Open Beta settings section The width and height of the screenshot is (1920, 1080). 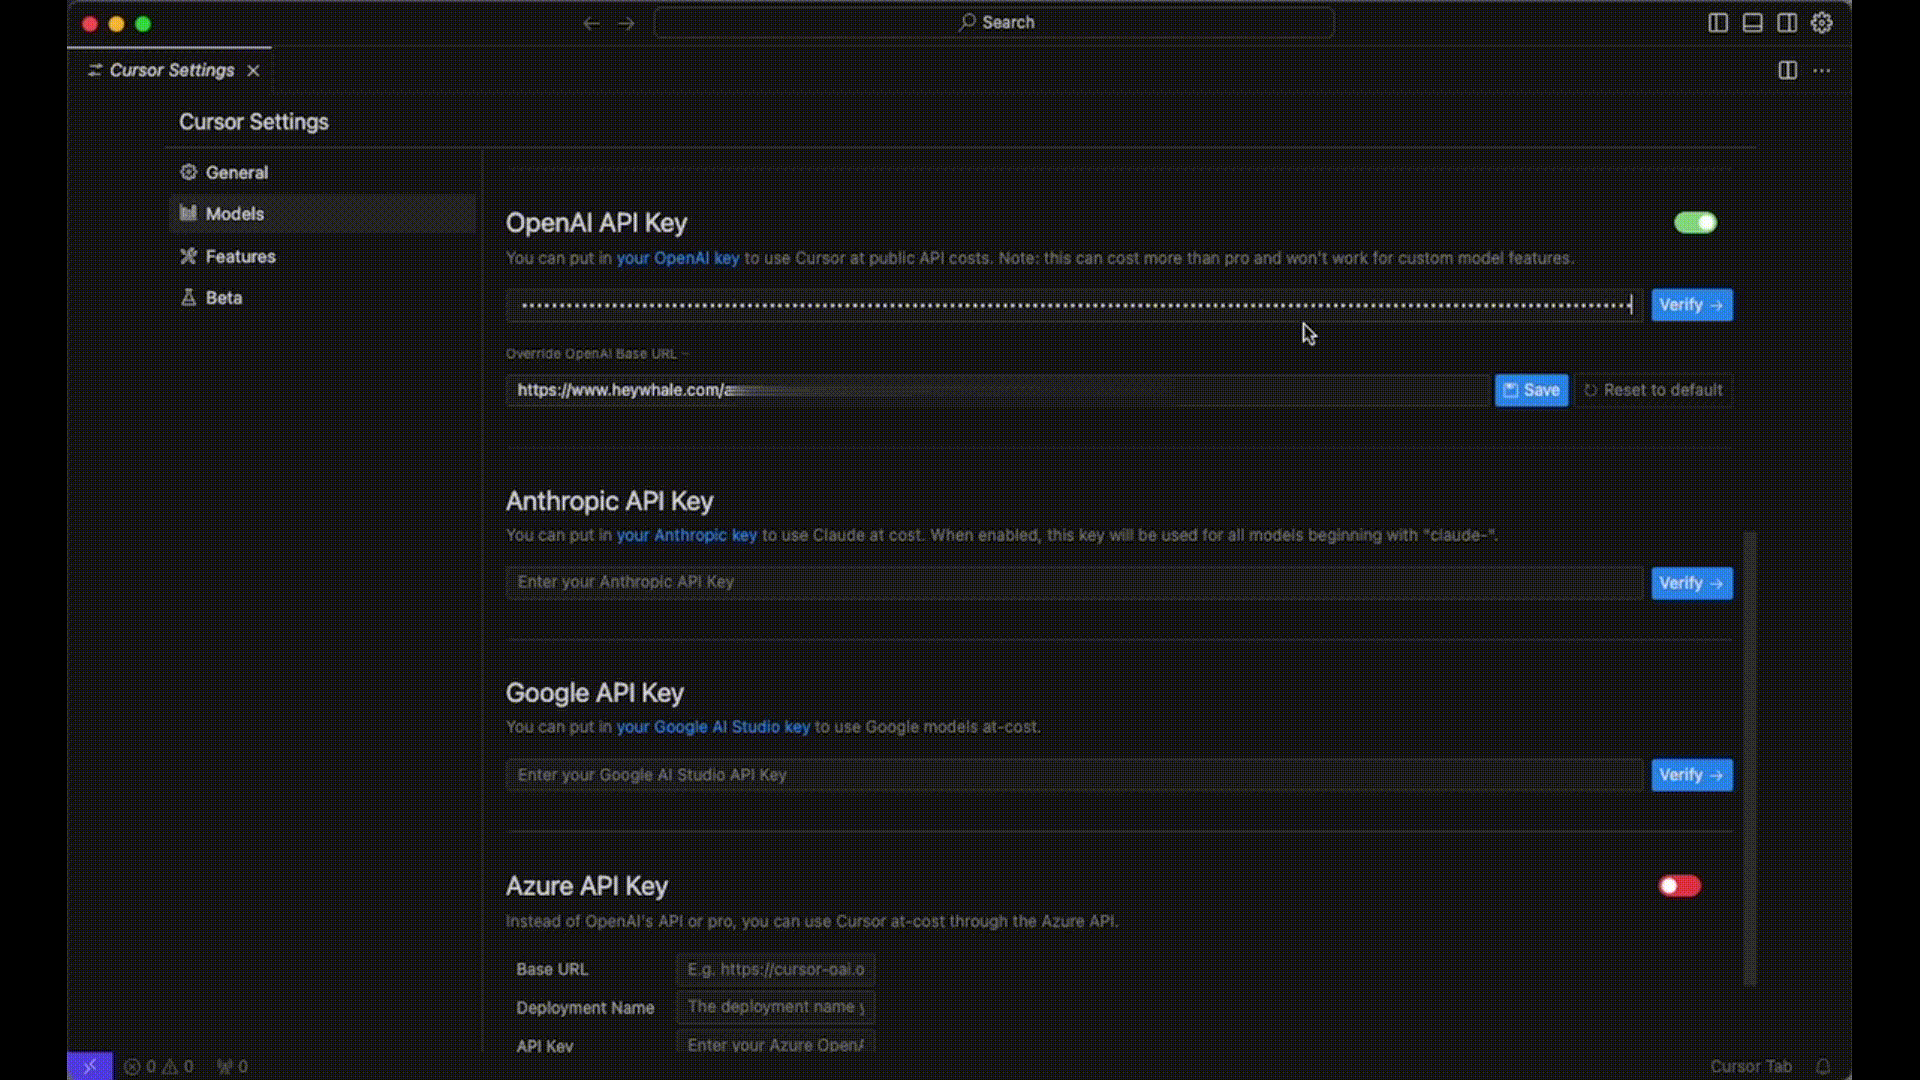pos(322,297)
